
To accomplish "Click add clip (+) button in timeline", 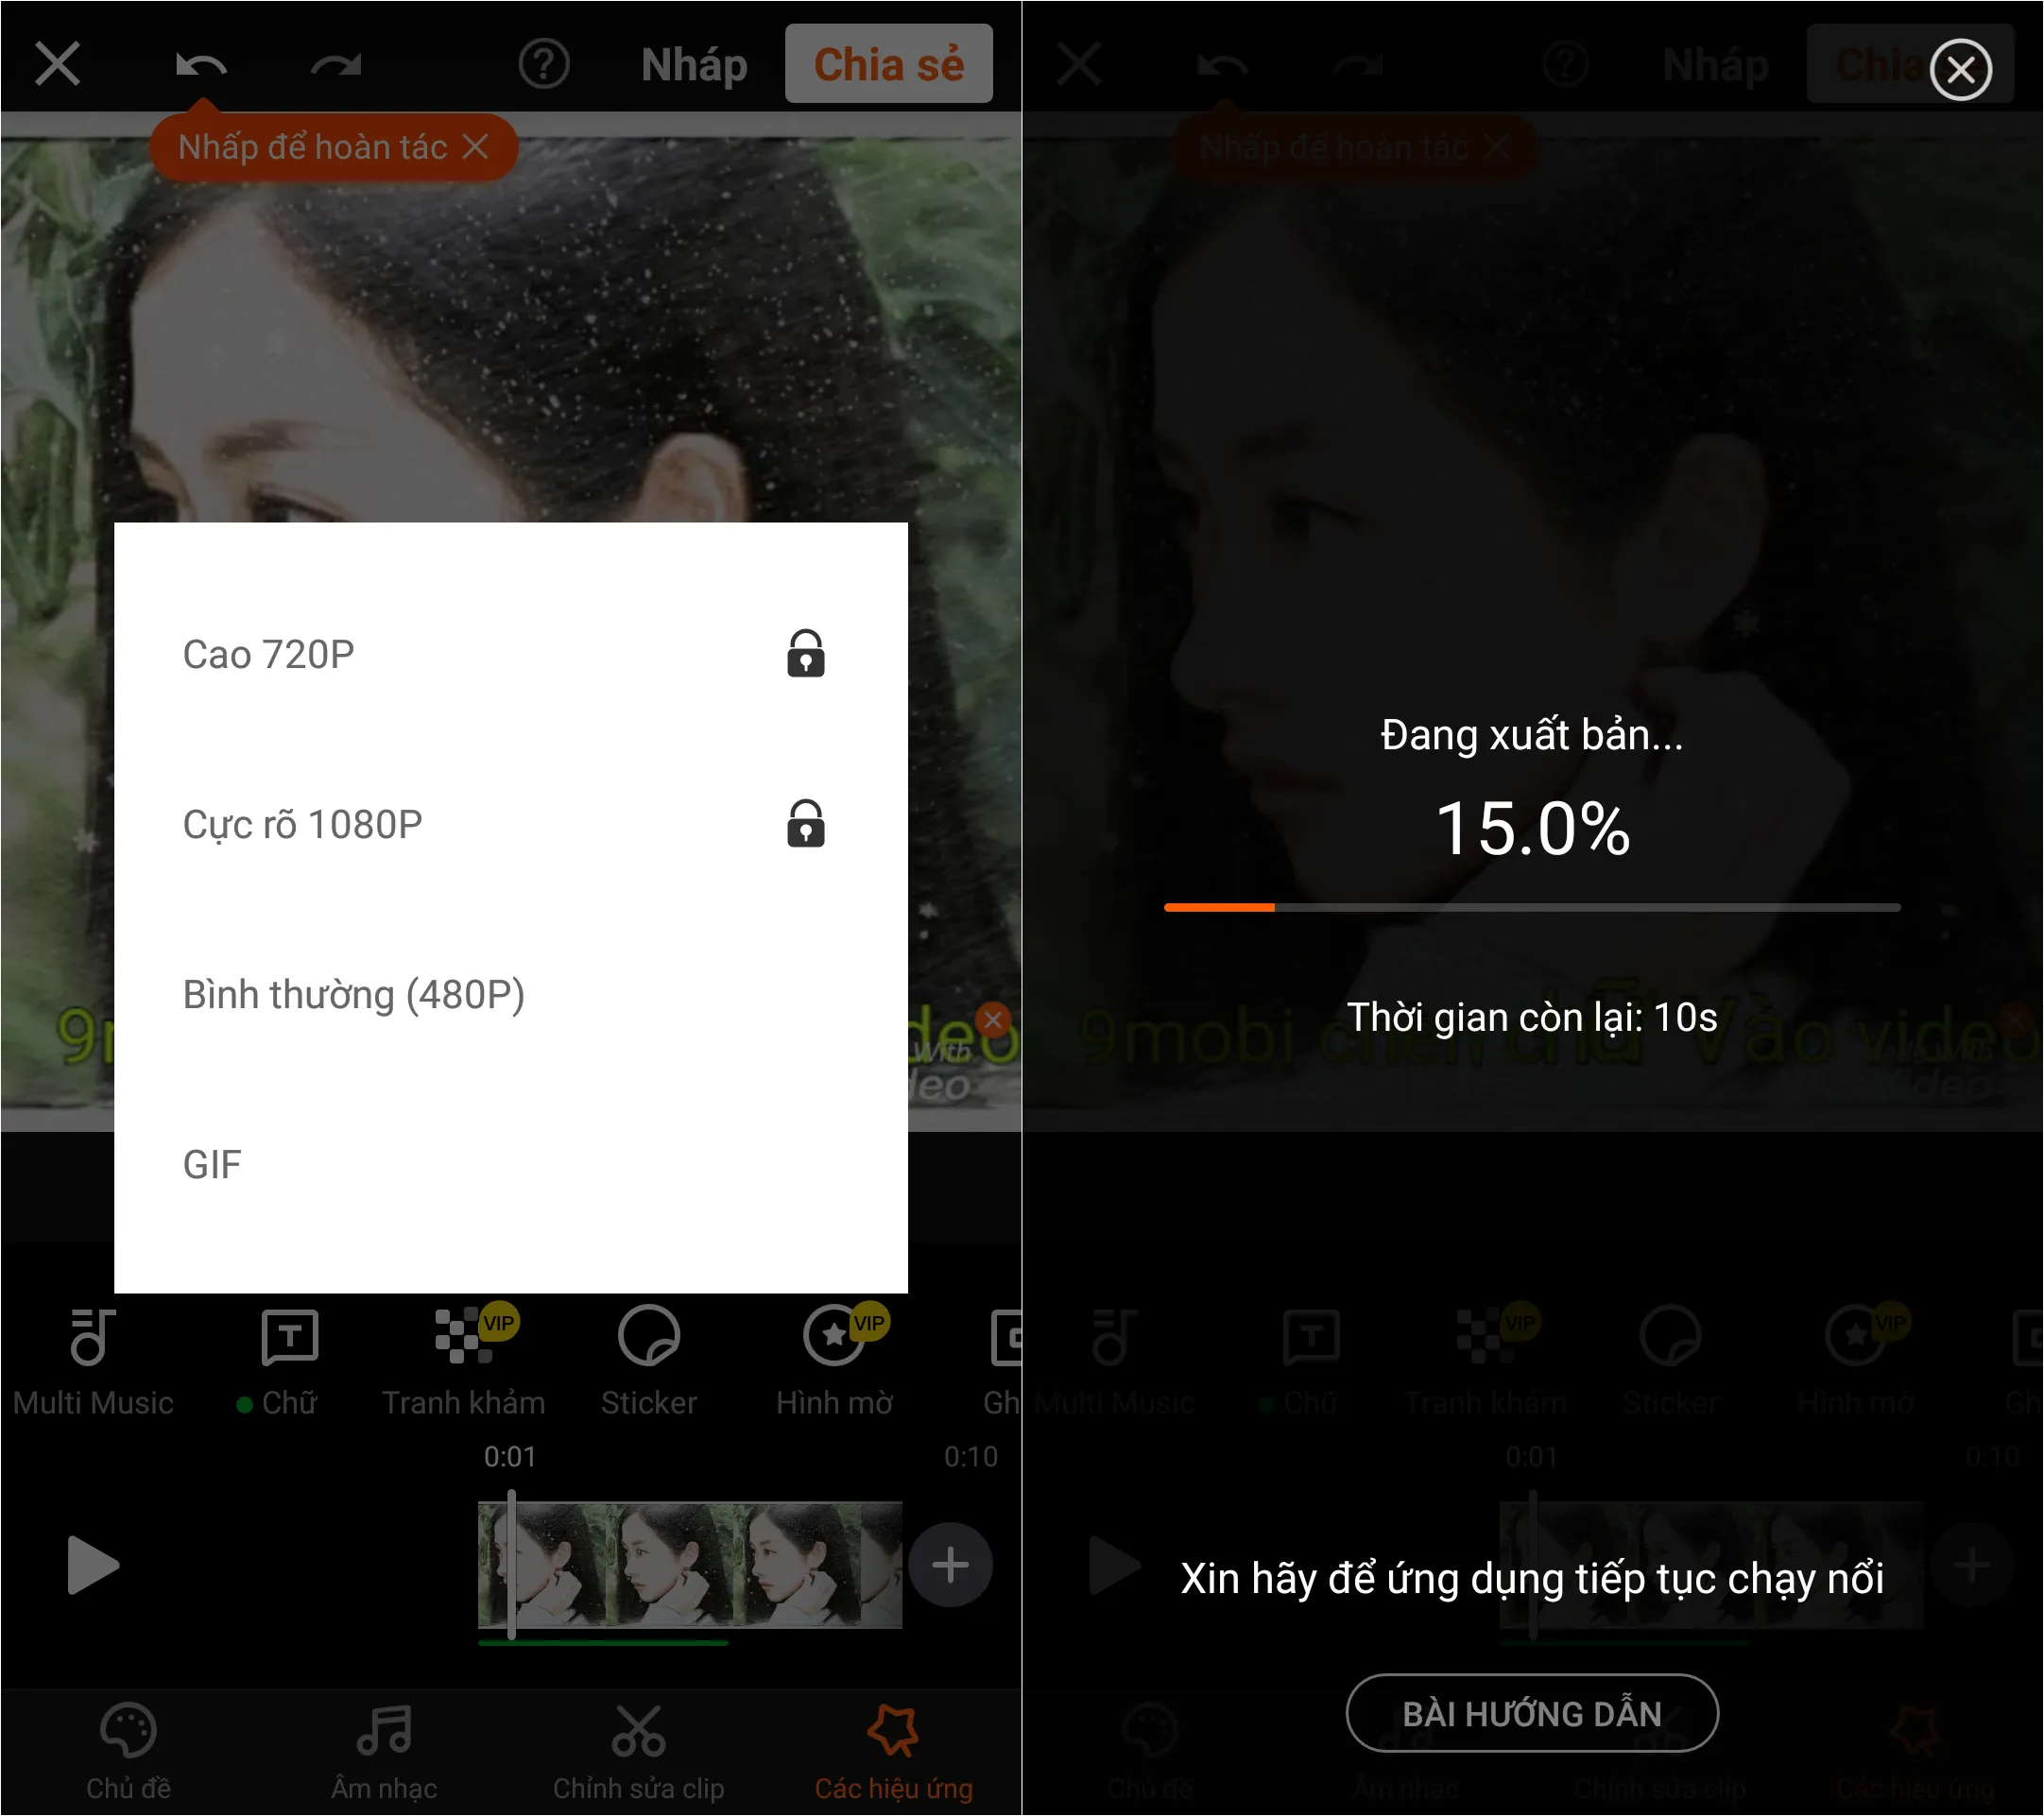I will click(952, 1568).
